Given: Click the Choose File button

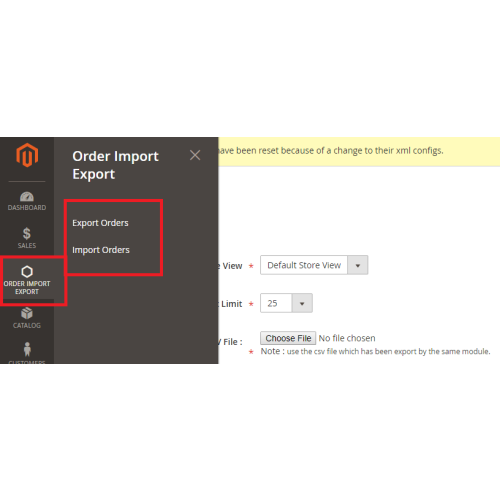Looking at the screenshot, I should [x=288, y=338].
